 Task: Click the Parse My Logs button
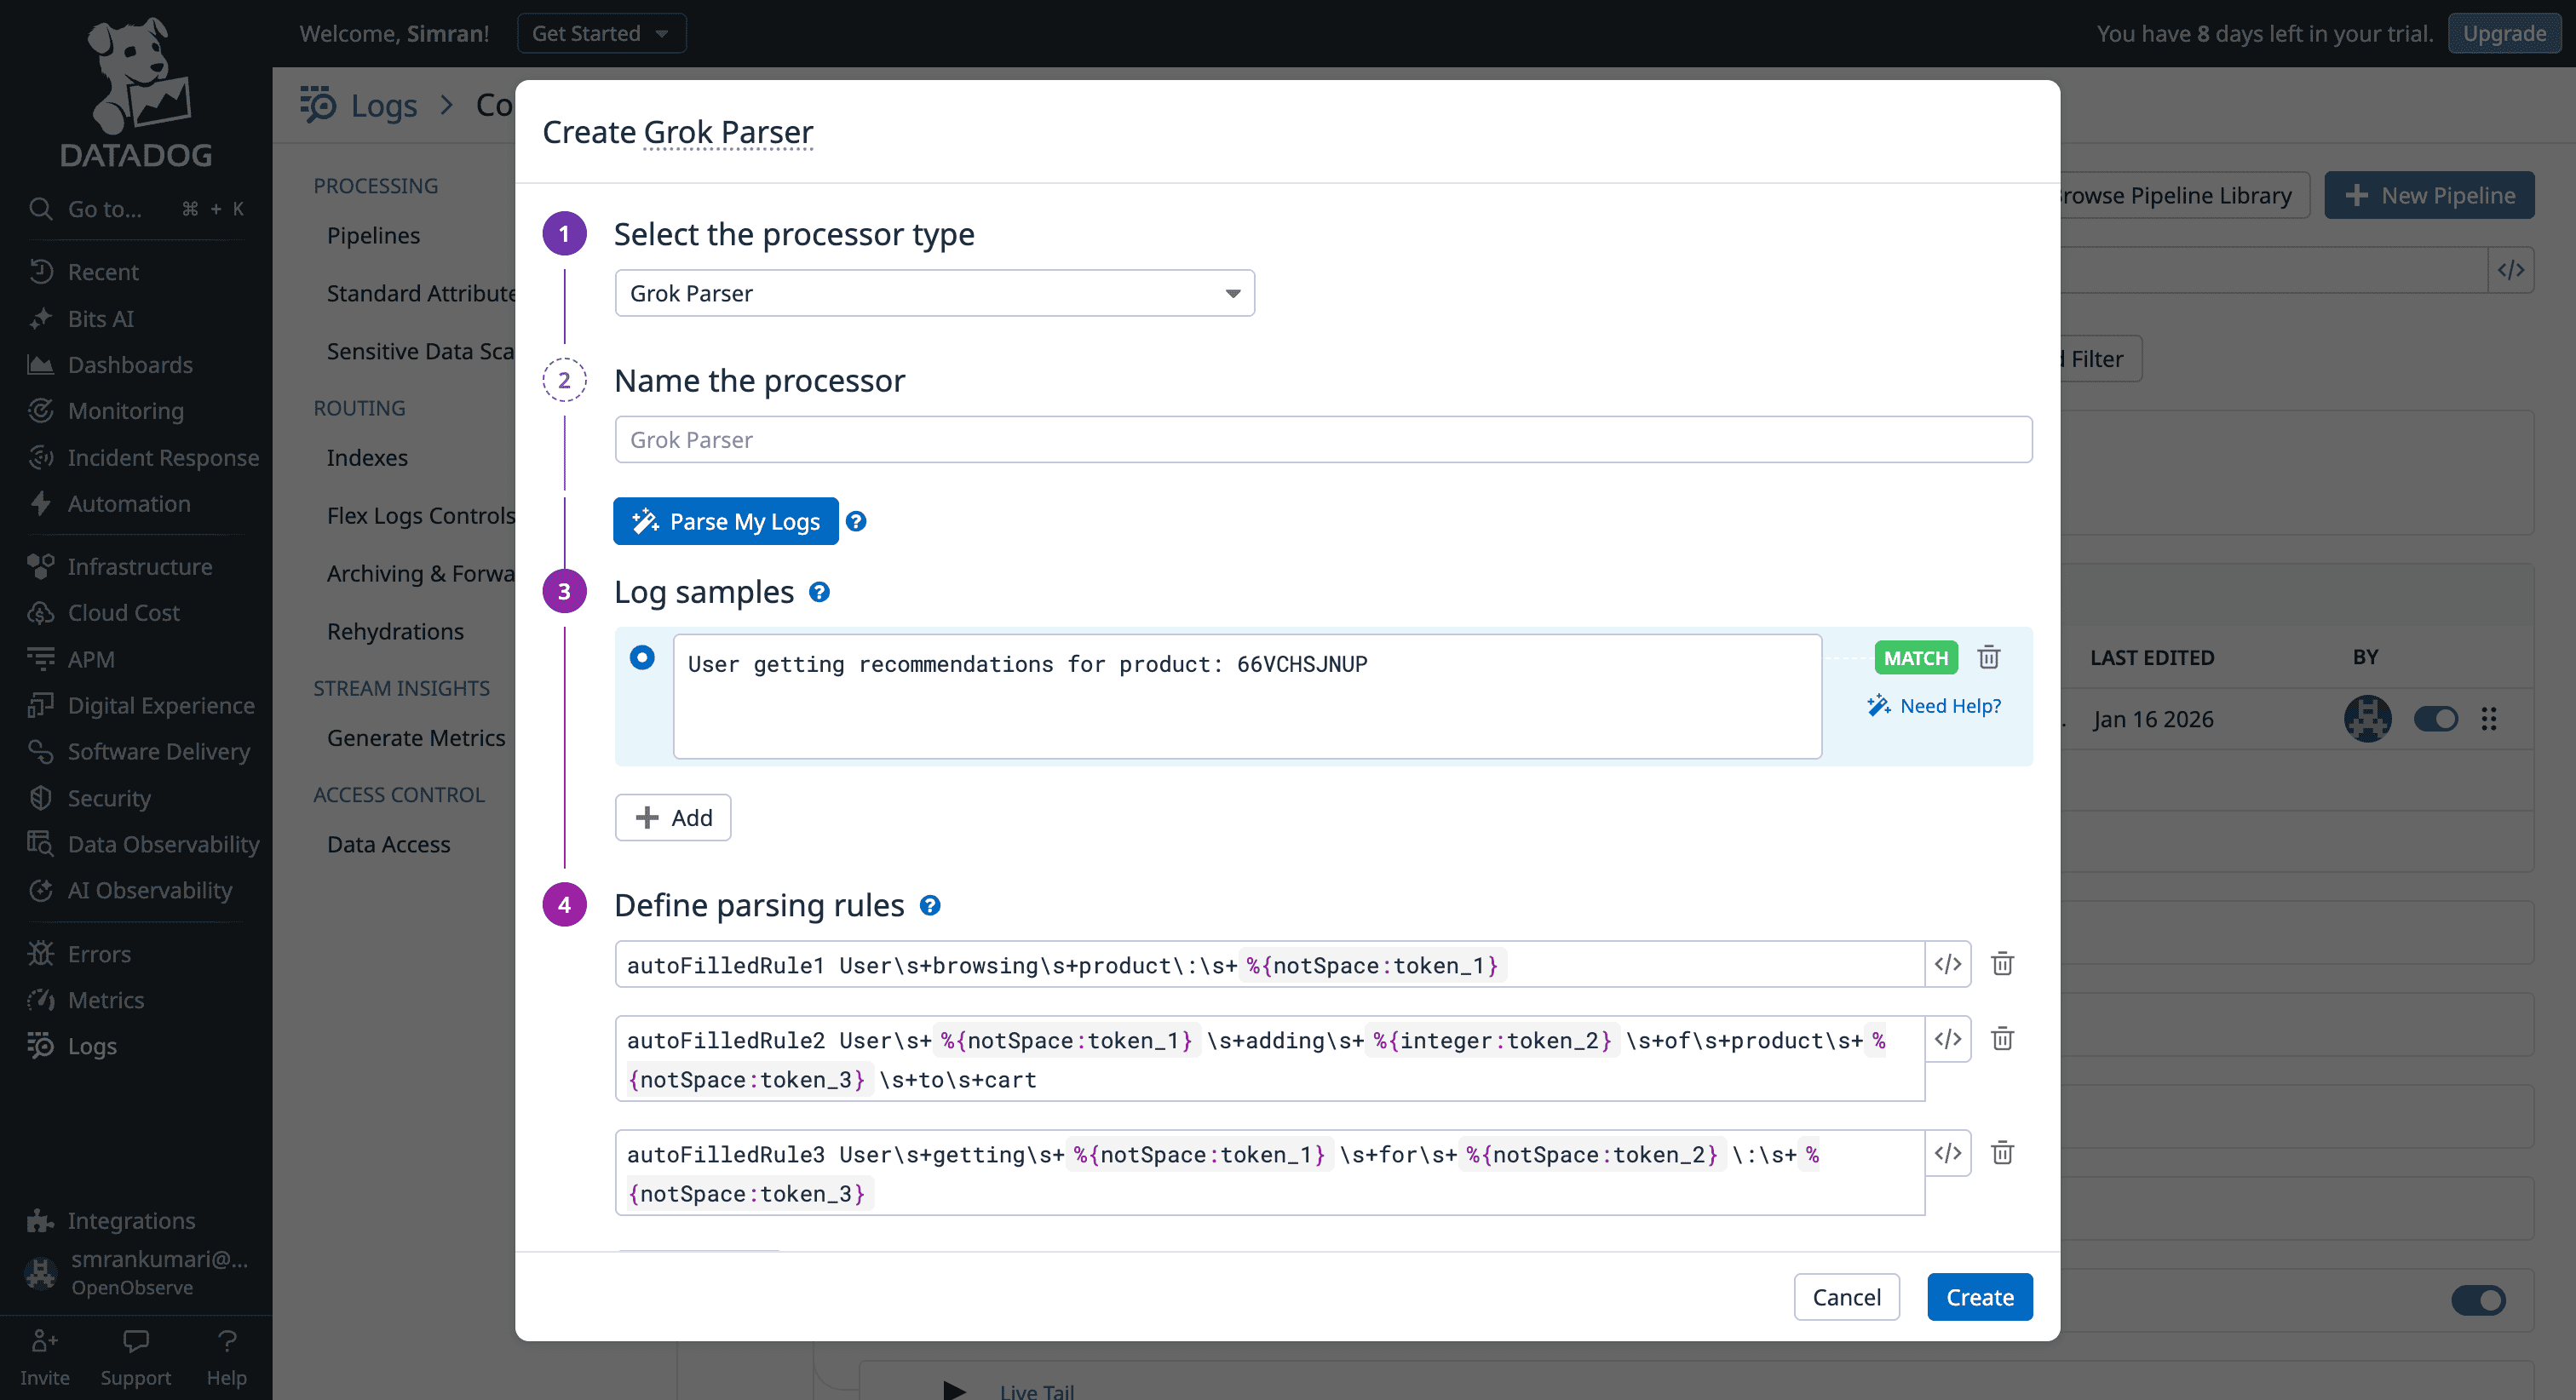(x=725, y=520)
